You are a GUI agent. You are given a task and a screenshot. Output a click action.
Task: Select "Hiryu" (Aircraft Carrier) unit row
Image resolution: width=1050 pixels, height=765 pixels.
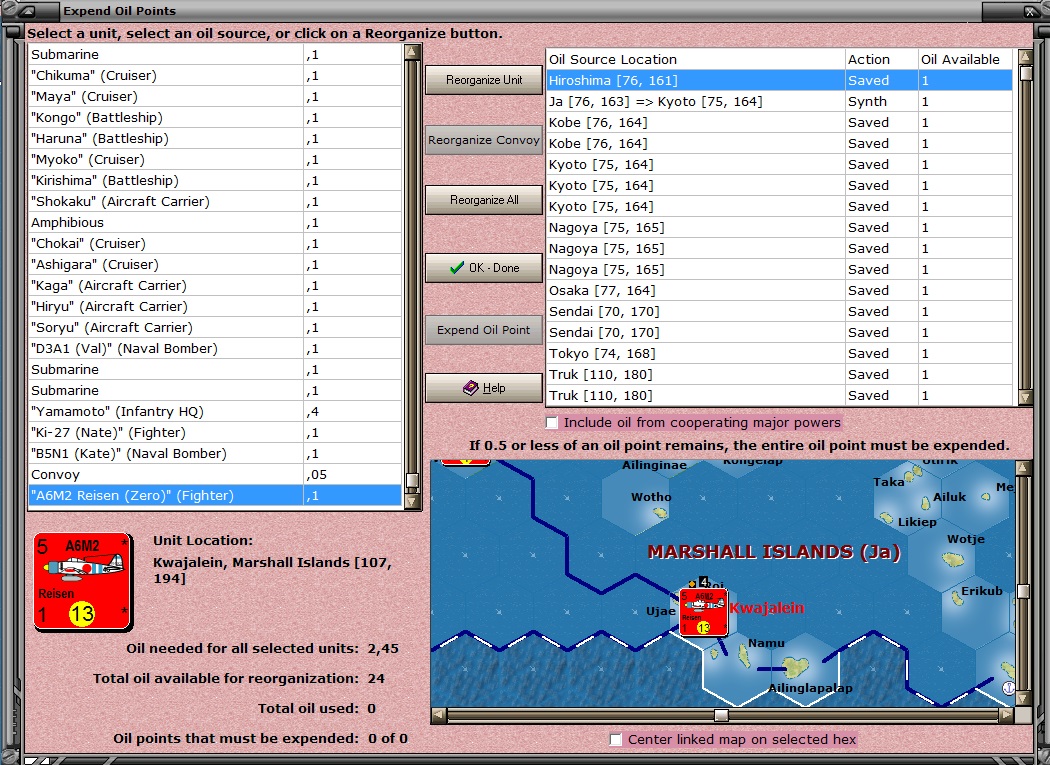tap(215, 306)
